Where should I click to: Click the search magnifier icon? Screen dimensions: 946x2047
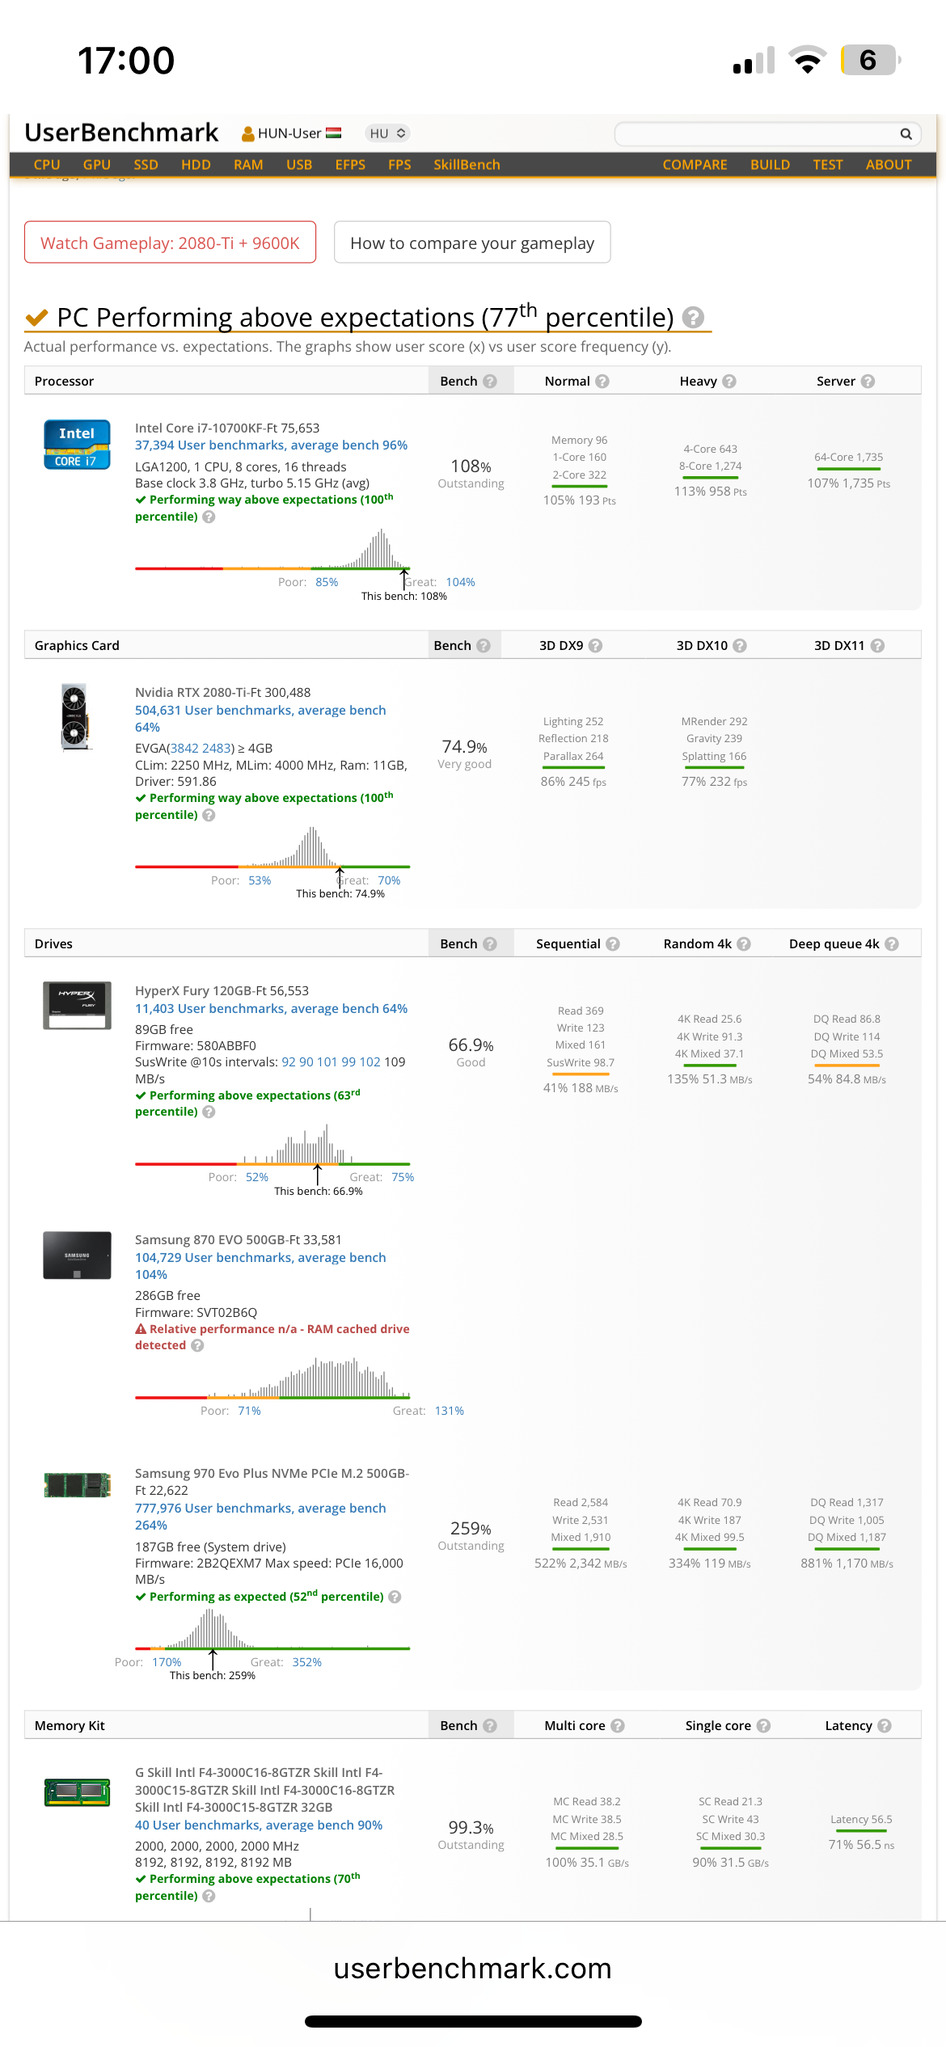(905, 134)
